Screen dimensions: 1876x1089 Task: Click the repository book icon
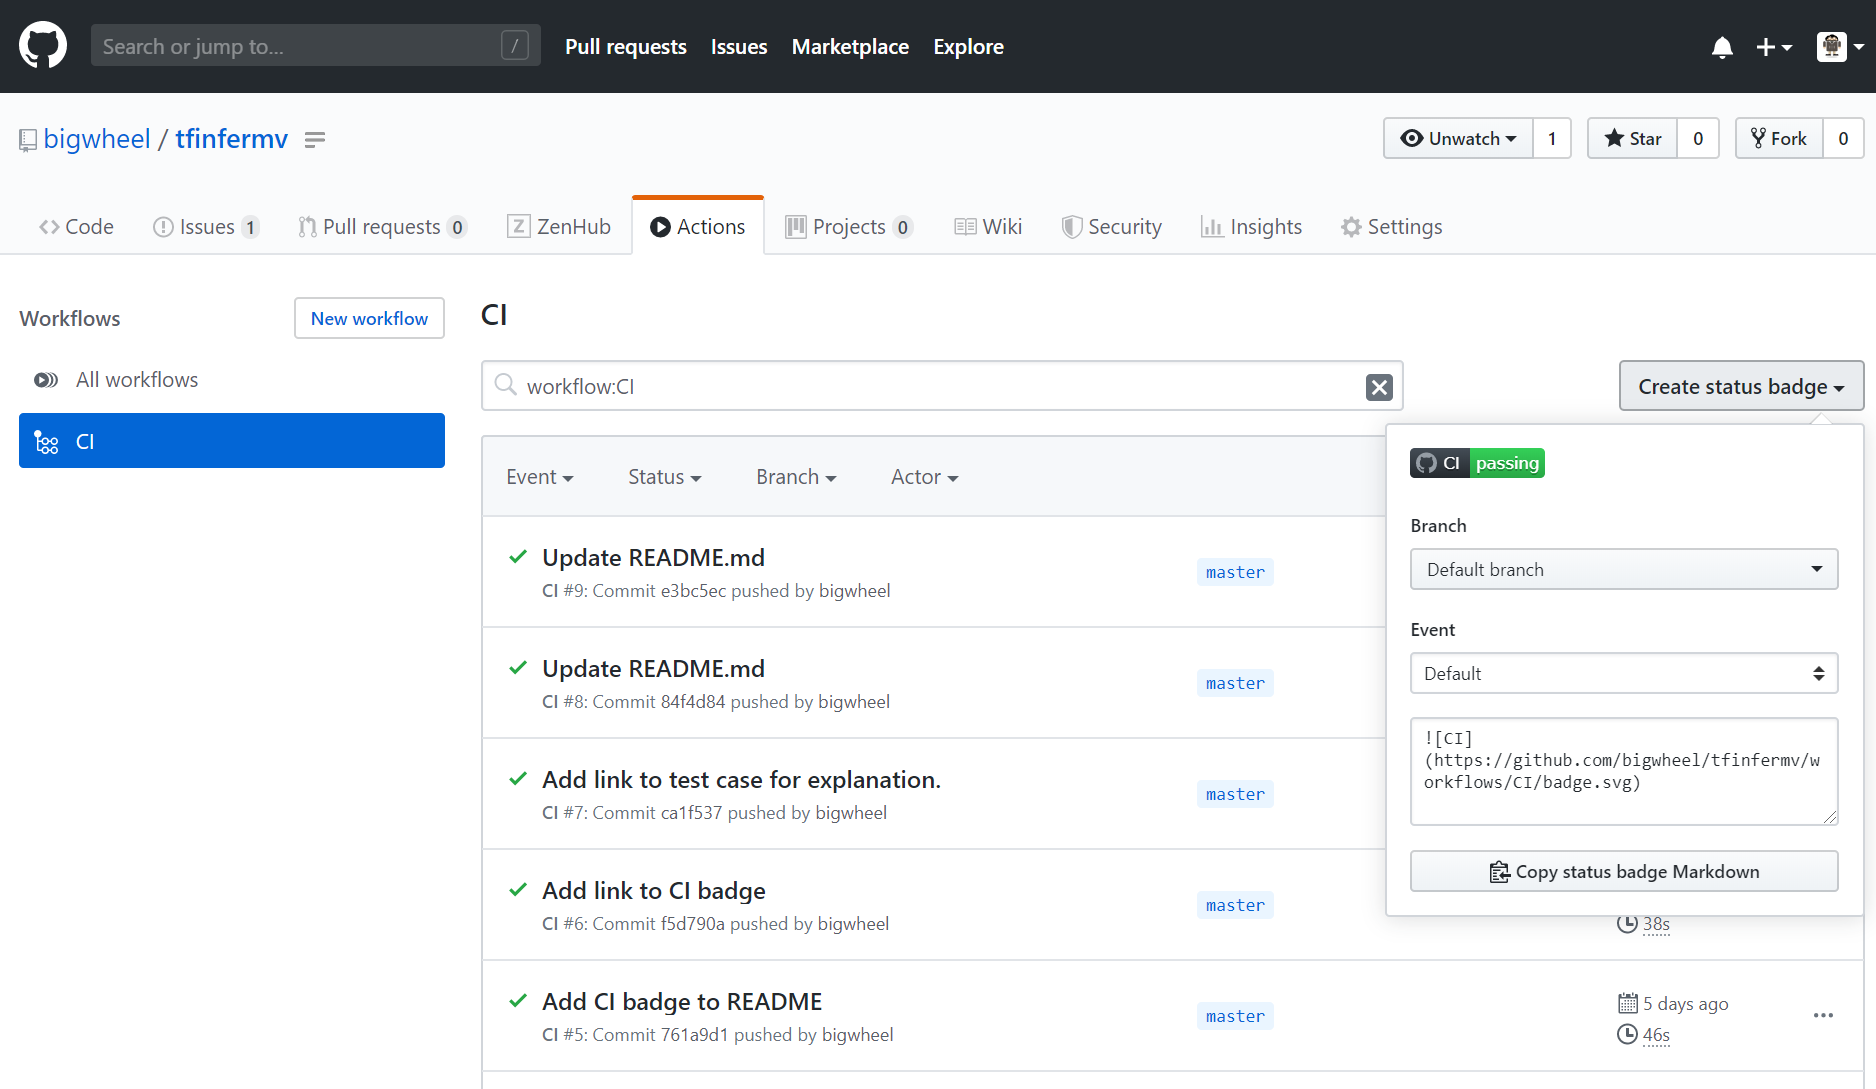[x=28, y=140]
